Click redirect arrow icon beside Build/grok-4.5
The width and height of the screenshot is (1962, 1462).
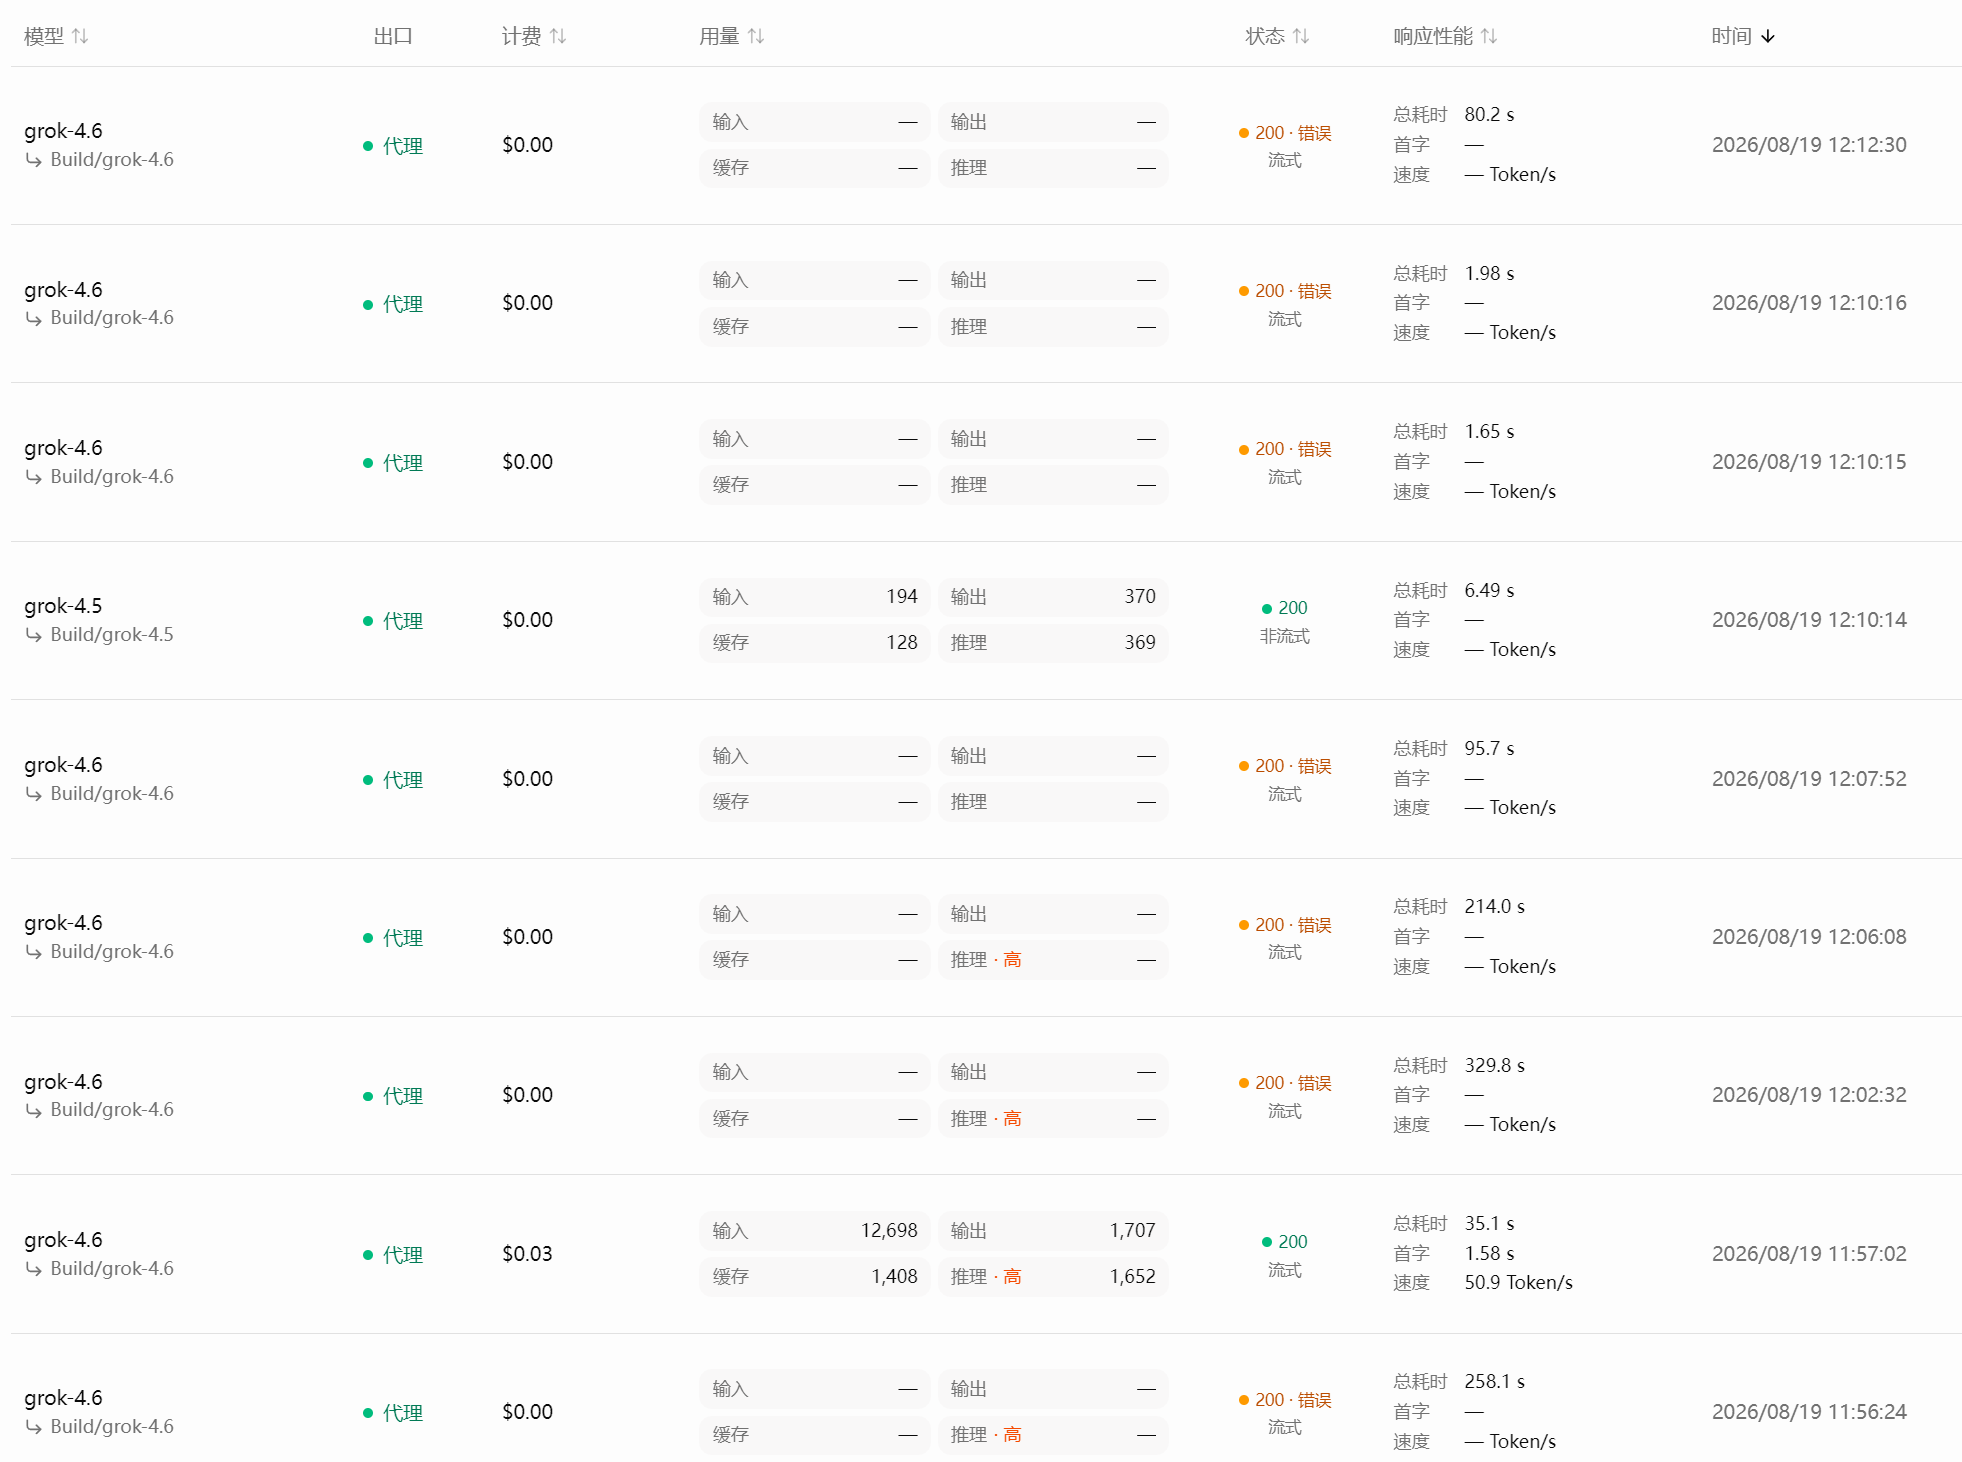coord(34,635)
